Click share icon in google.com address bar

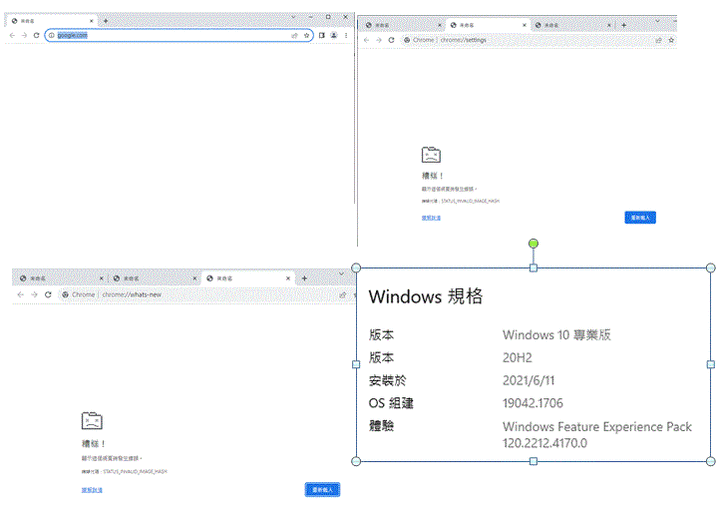294,35
